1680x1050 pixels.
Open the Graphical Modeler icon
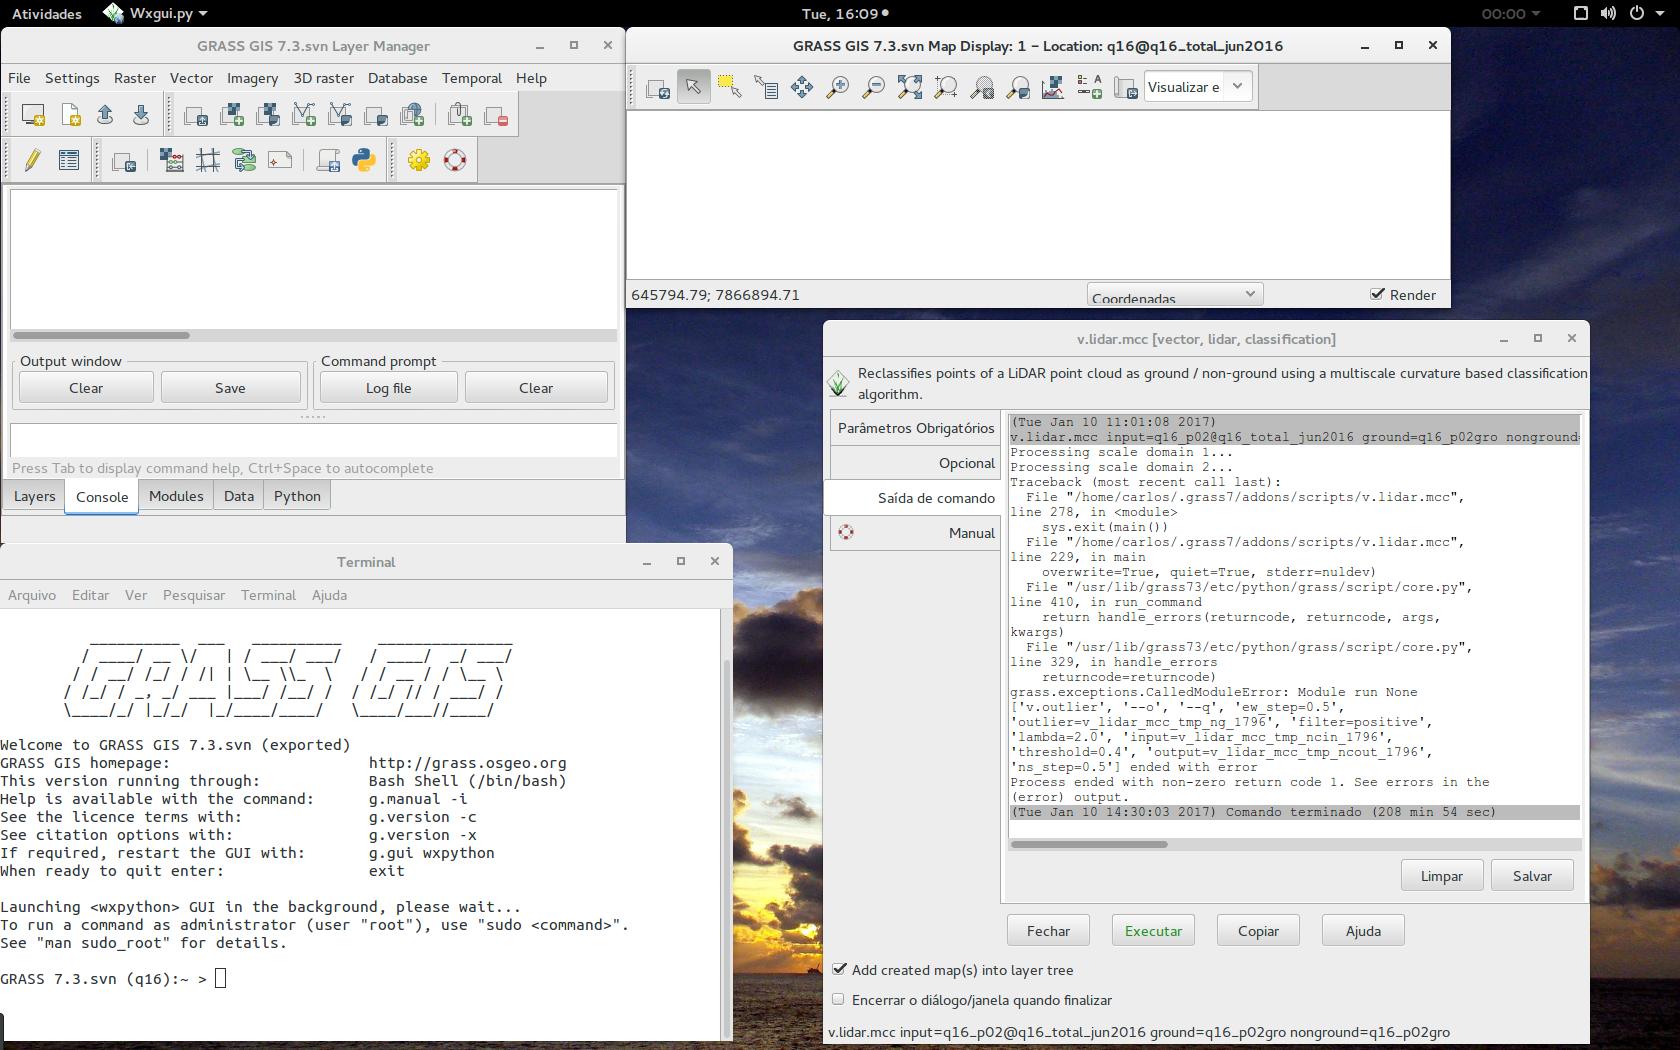click(x=244, y=160)
